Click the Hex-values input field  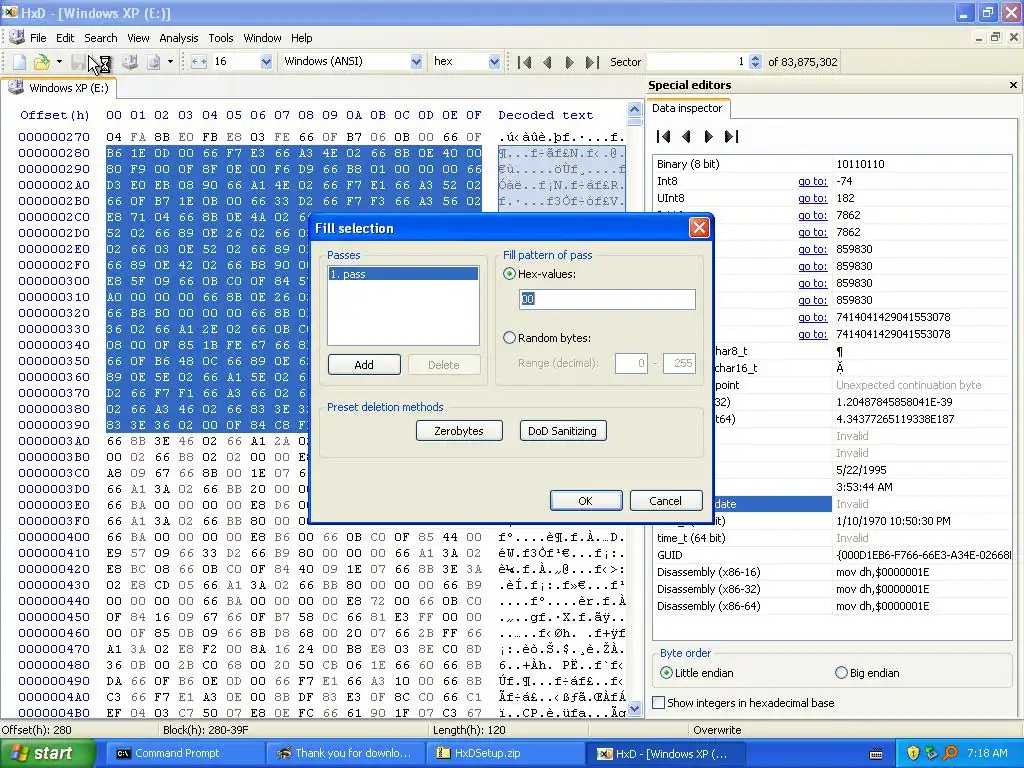(x=607, y=299)
